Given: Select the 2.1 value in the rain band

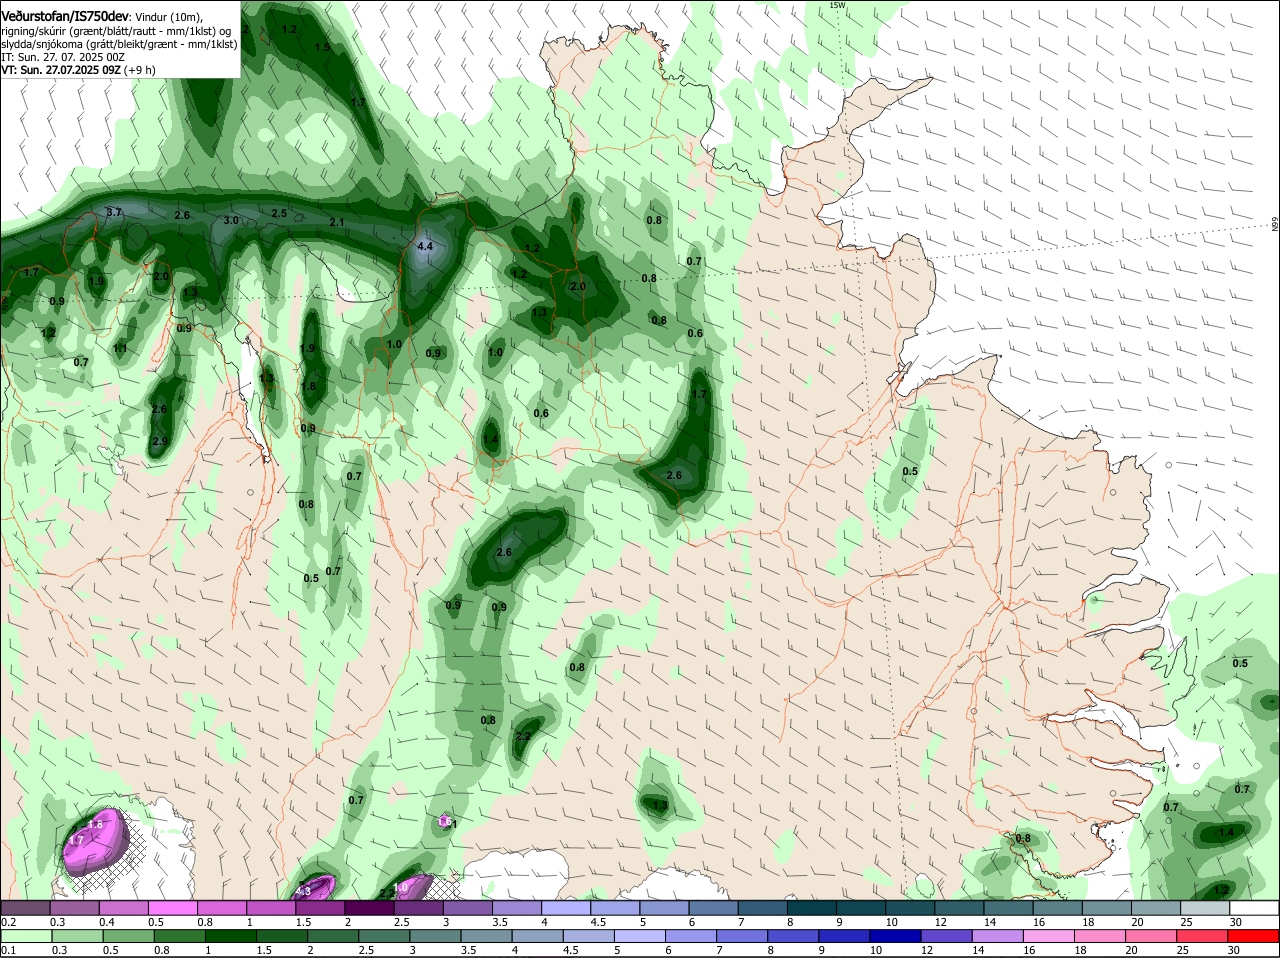Looking at the screenshot, I should [x=337, y=222].
